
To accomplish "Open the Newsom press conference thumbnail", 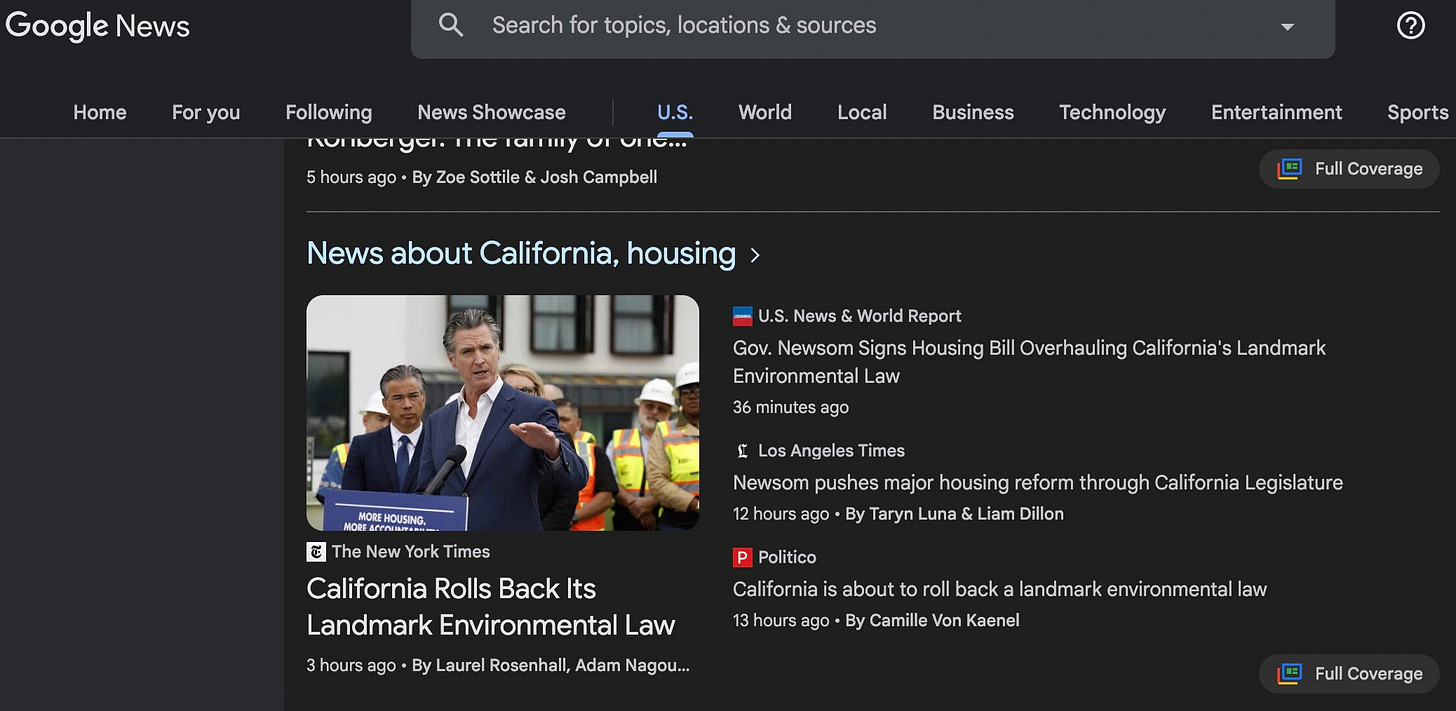I will 503,412.
